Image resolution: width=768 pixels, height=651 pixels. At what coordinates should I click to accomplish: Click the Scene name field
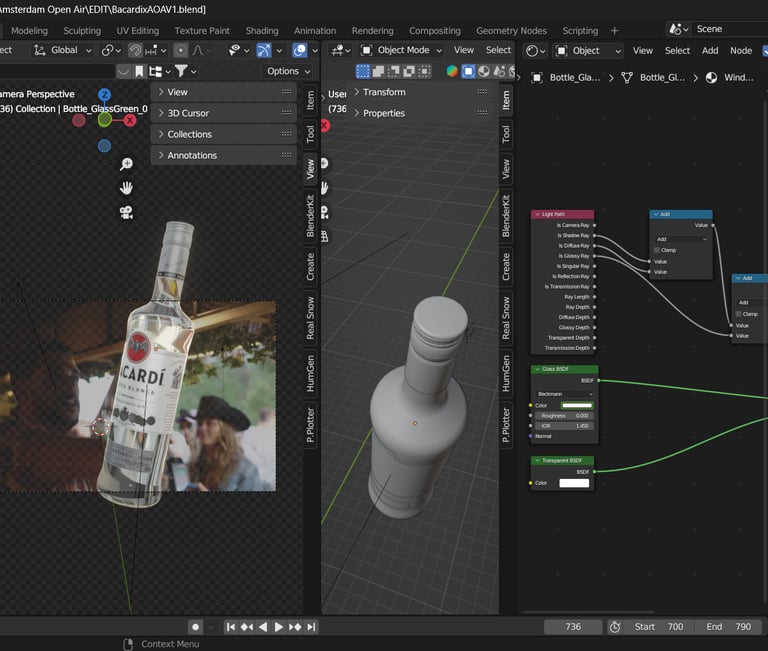pyautogui.click(x=730, y=29)
